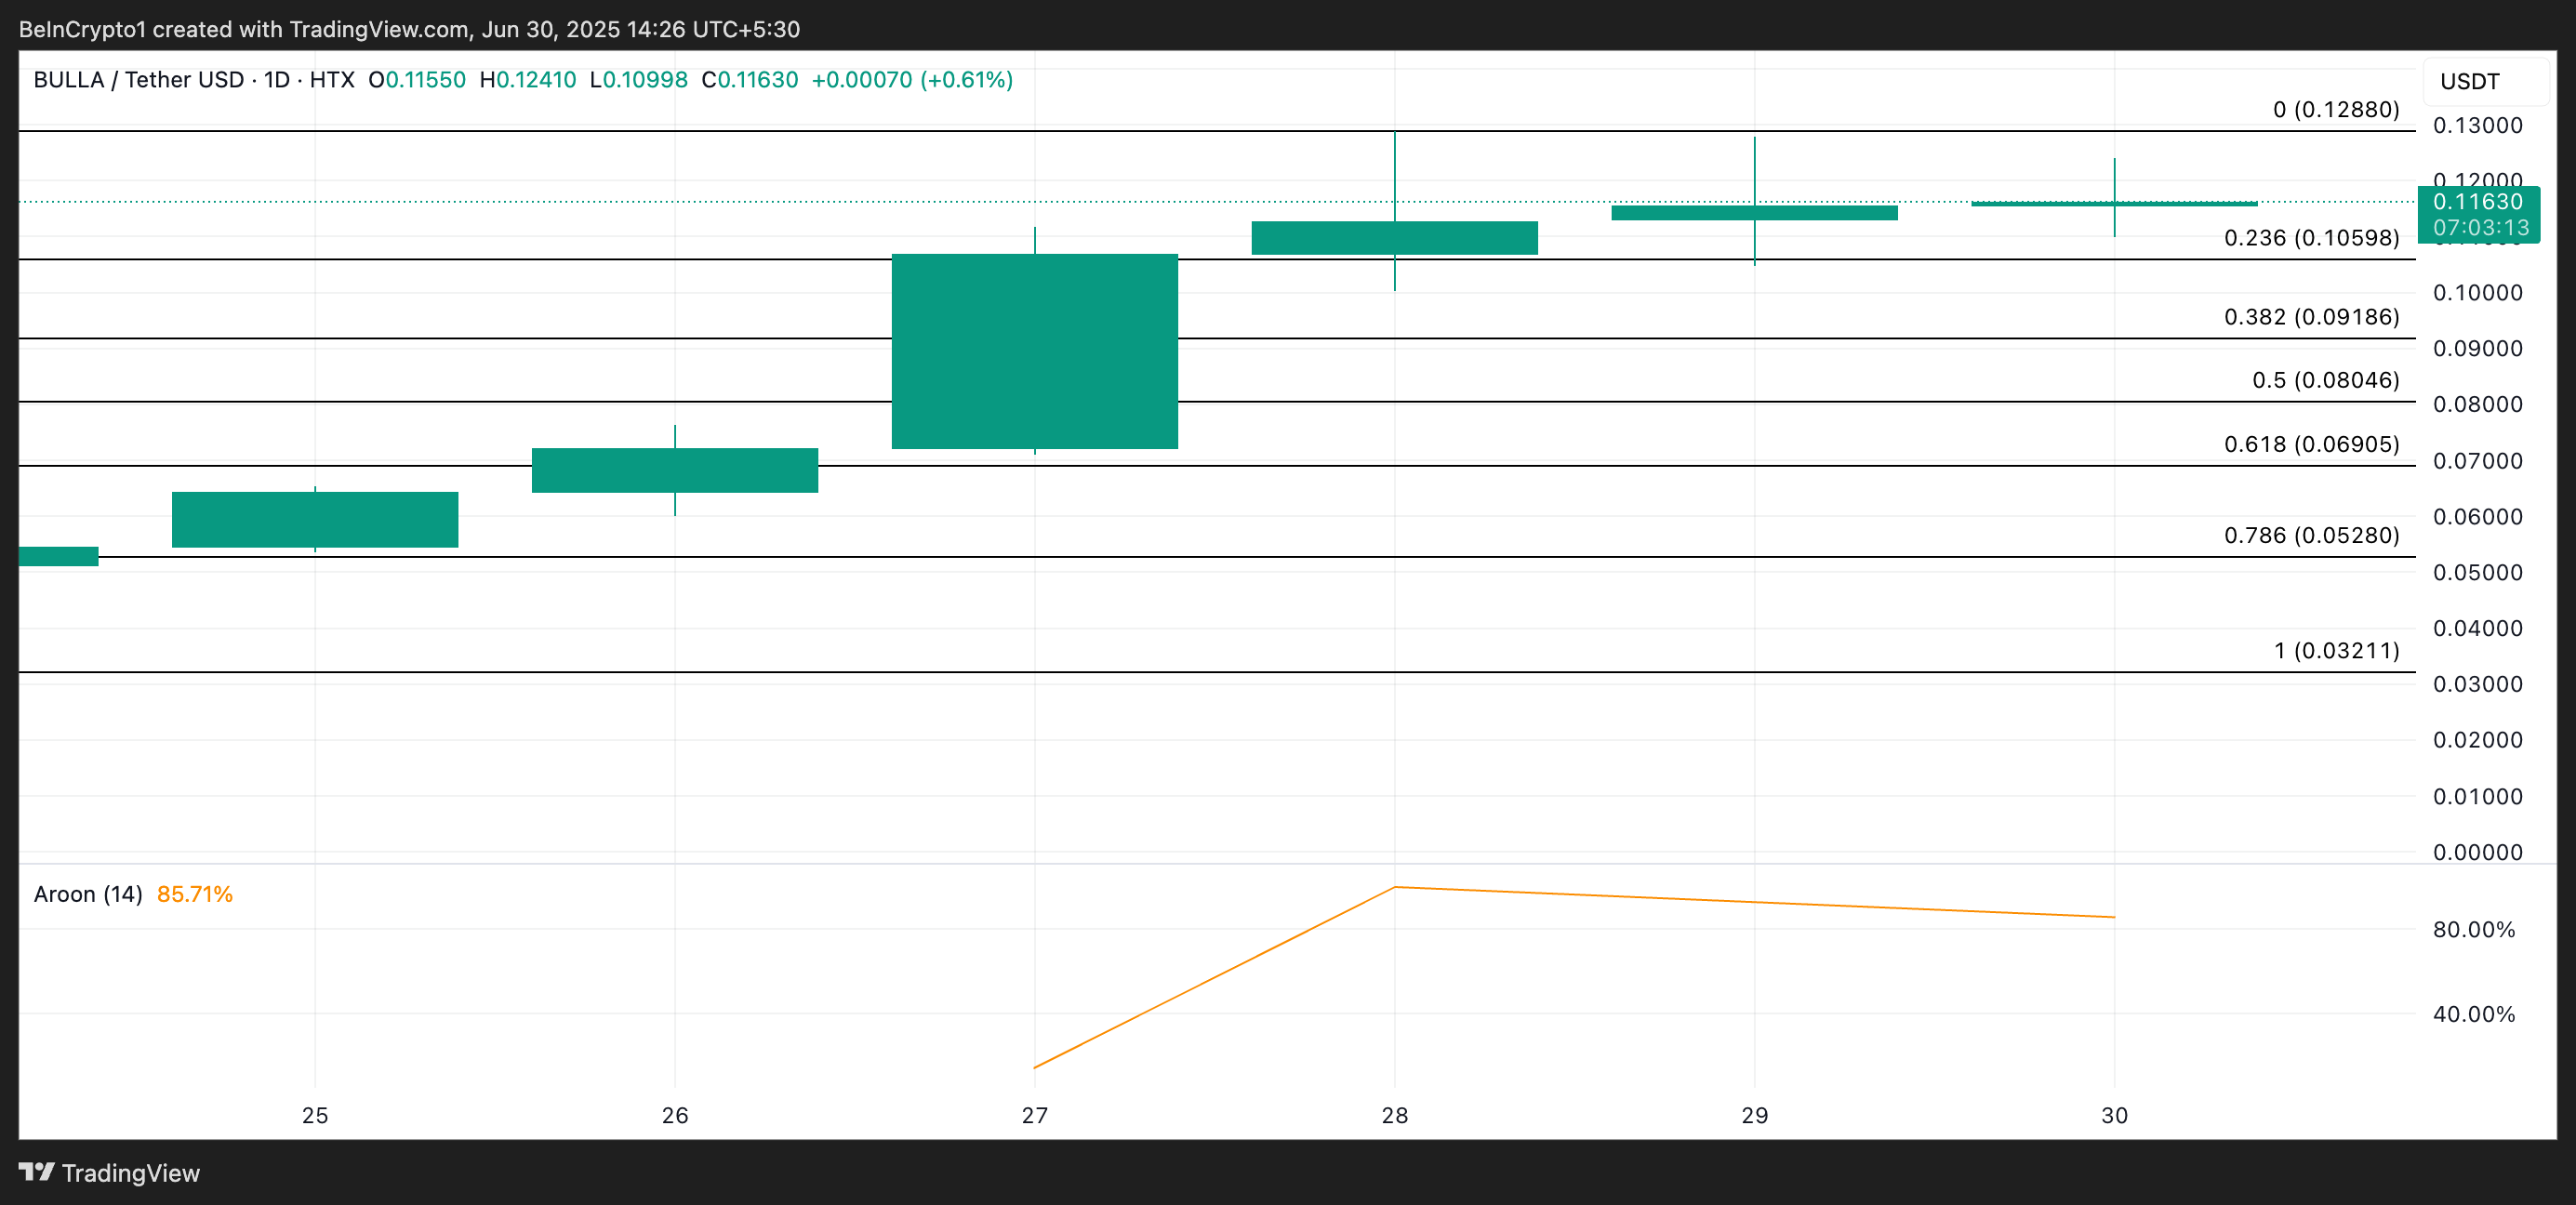Screen dimensions: 2576x1205
Task: Click the TradingView logo icon
Action: [x=36, y=1172]
